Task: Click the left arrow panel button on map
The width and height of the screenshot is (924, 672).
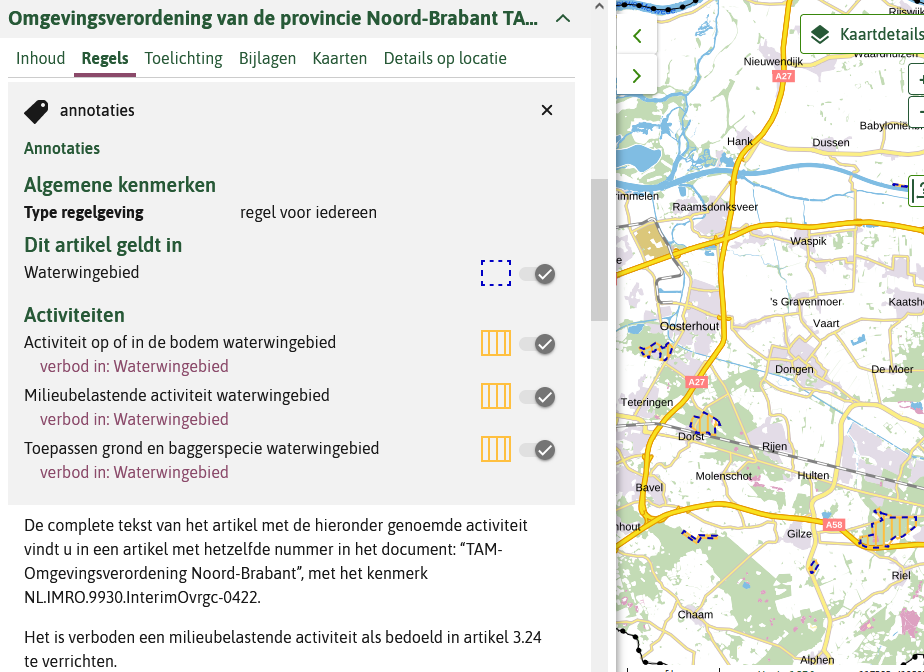Action: click(636, 36)
